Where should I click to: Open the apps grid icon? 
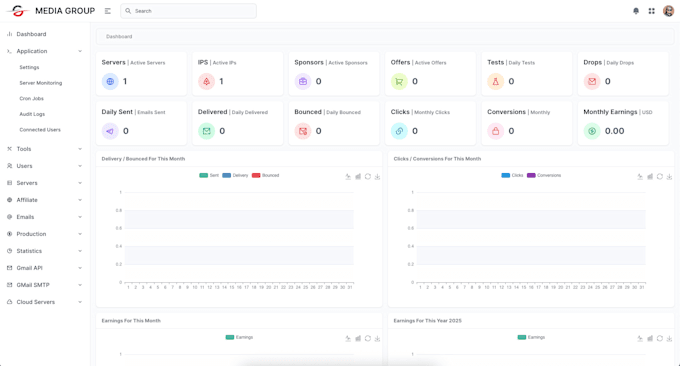651,11
